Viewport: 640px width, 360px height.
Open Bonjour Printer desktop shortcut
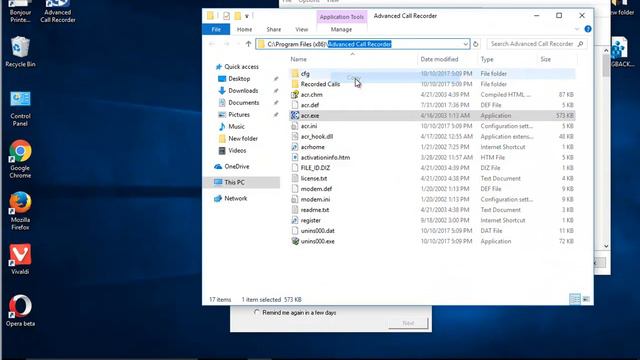[20, 11]
